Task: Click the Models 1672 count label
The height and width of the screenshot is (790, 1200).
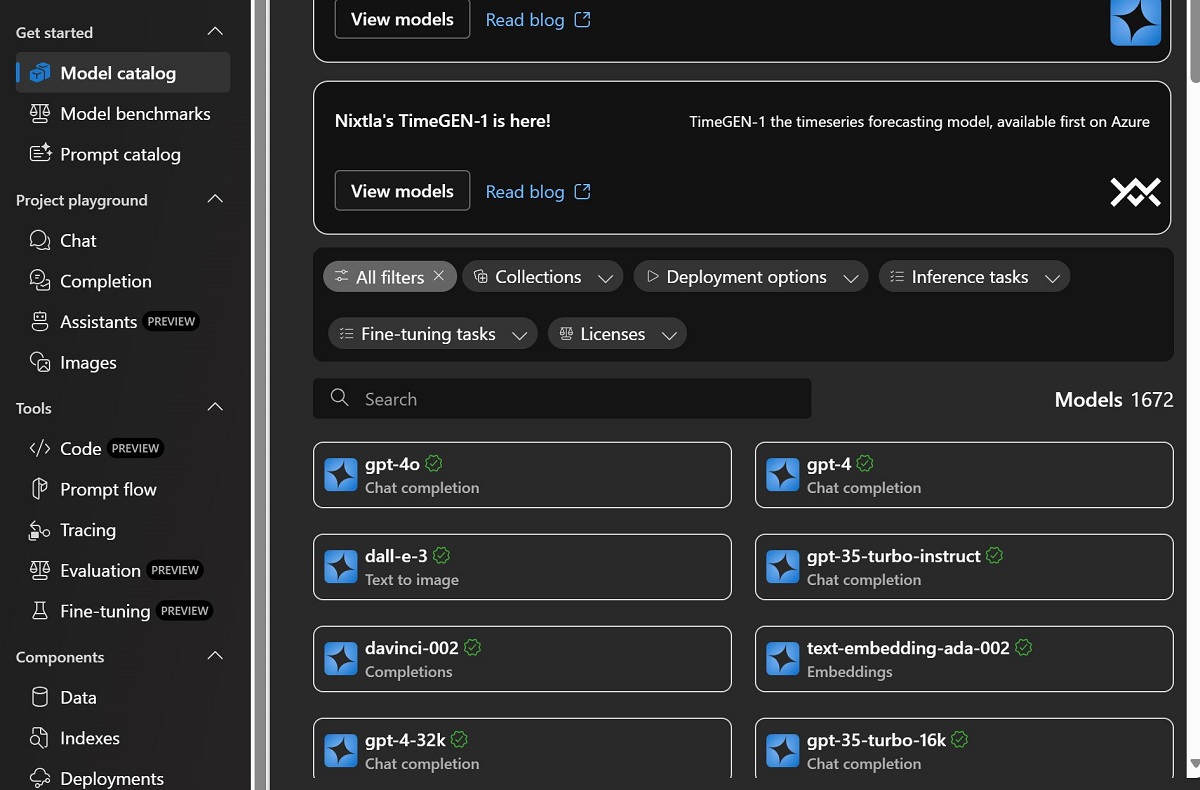Action: (1114, 399)
